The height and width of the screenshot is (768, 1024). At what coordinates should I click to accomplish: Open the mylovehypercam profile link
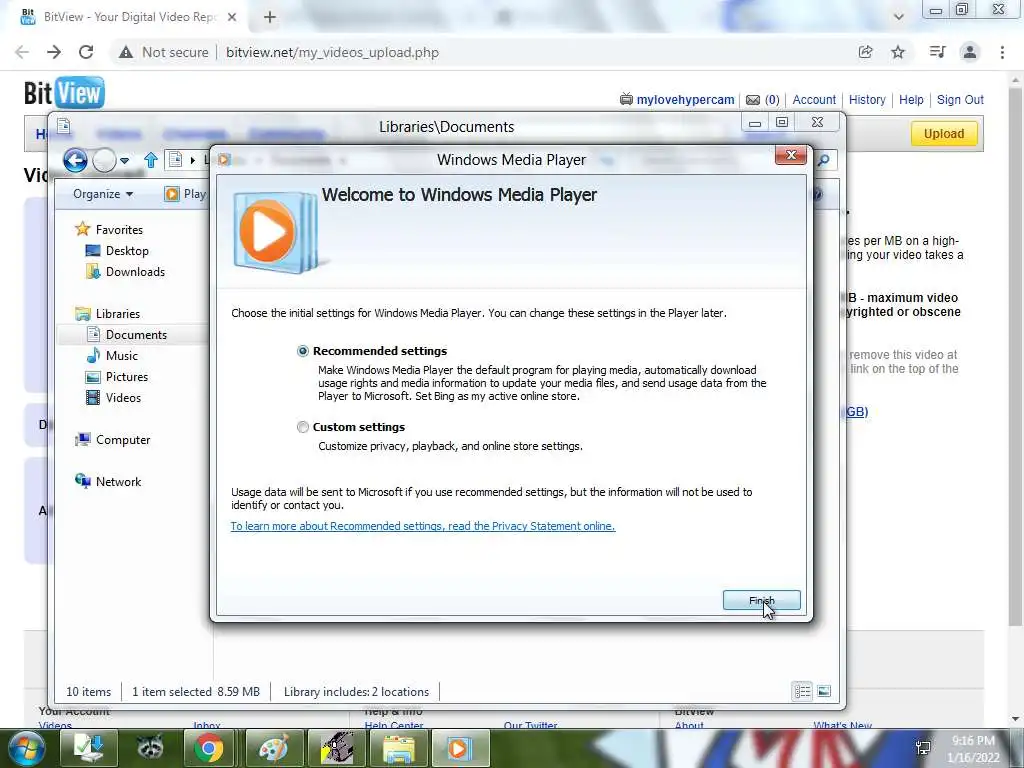tap(685, 100)
